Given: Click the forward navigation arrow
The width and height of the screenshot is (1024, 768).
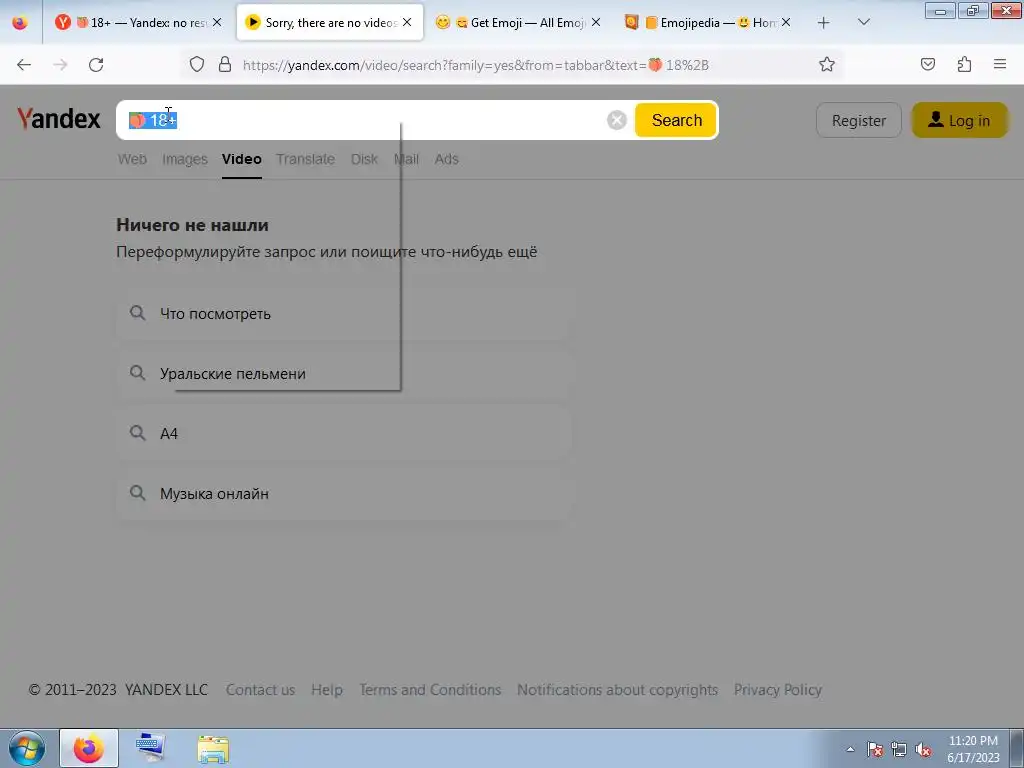Looking at the screenshot, I should coord(60,65).
